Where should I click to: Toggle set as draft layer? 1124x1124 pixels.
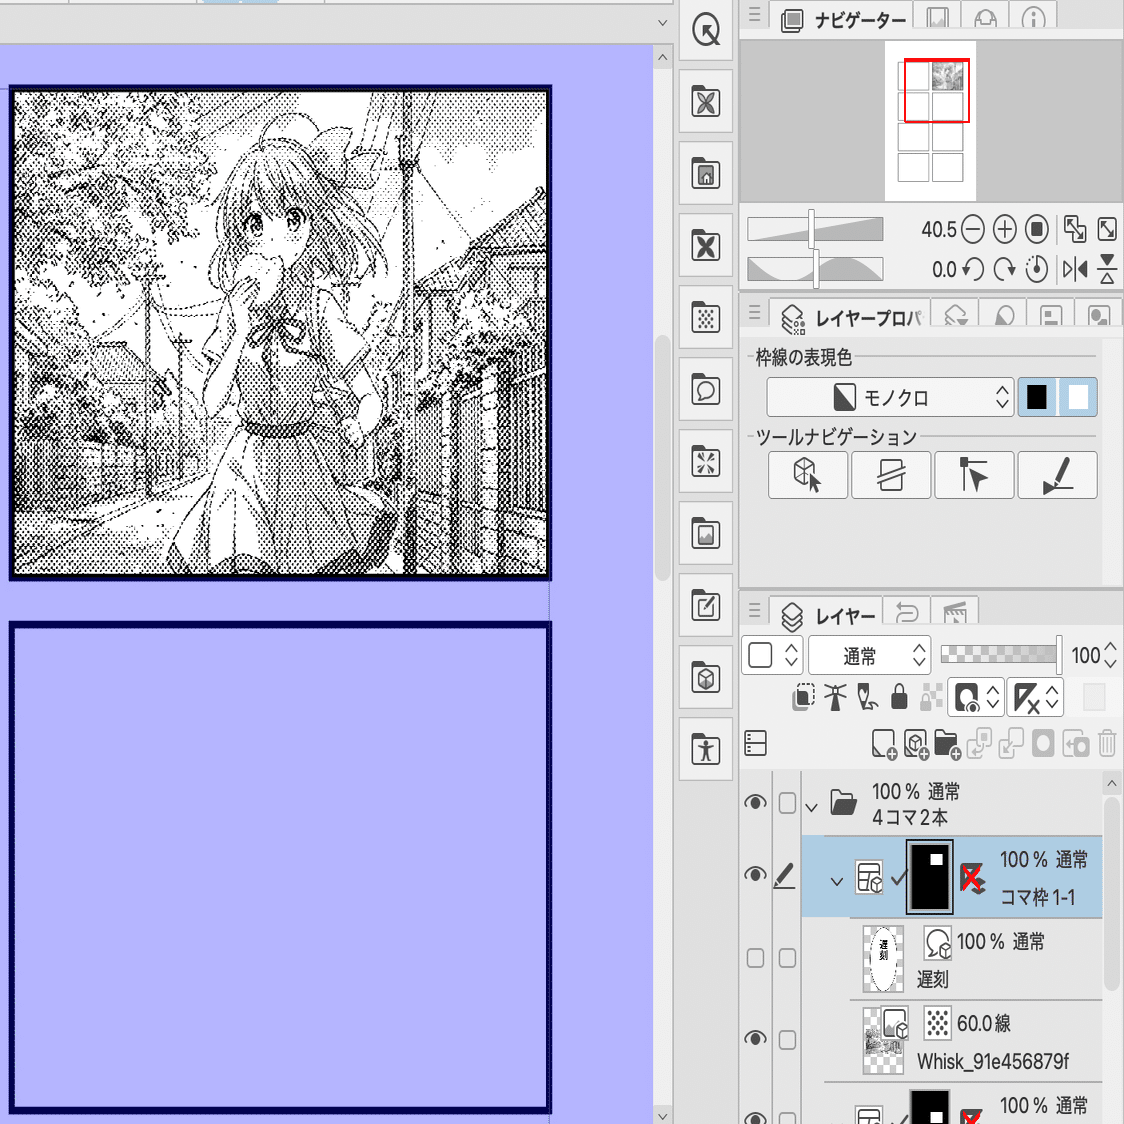click(867, 697)
